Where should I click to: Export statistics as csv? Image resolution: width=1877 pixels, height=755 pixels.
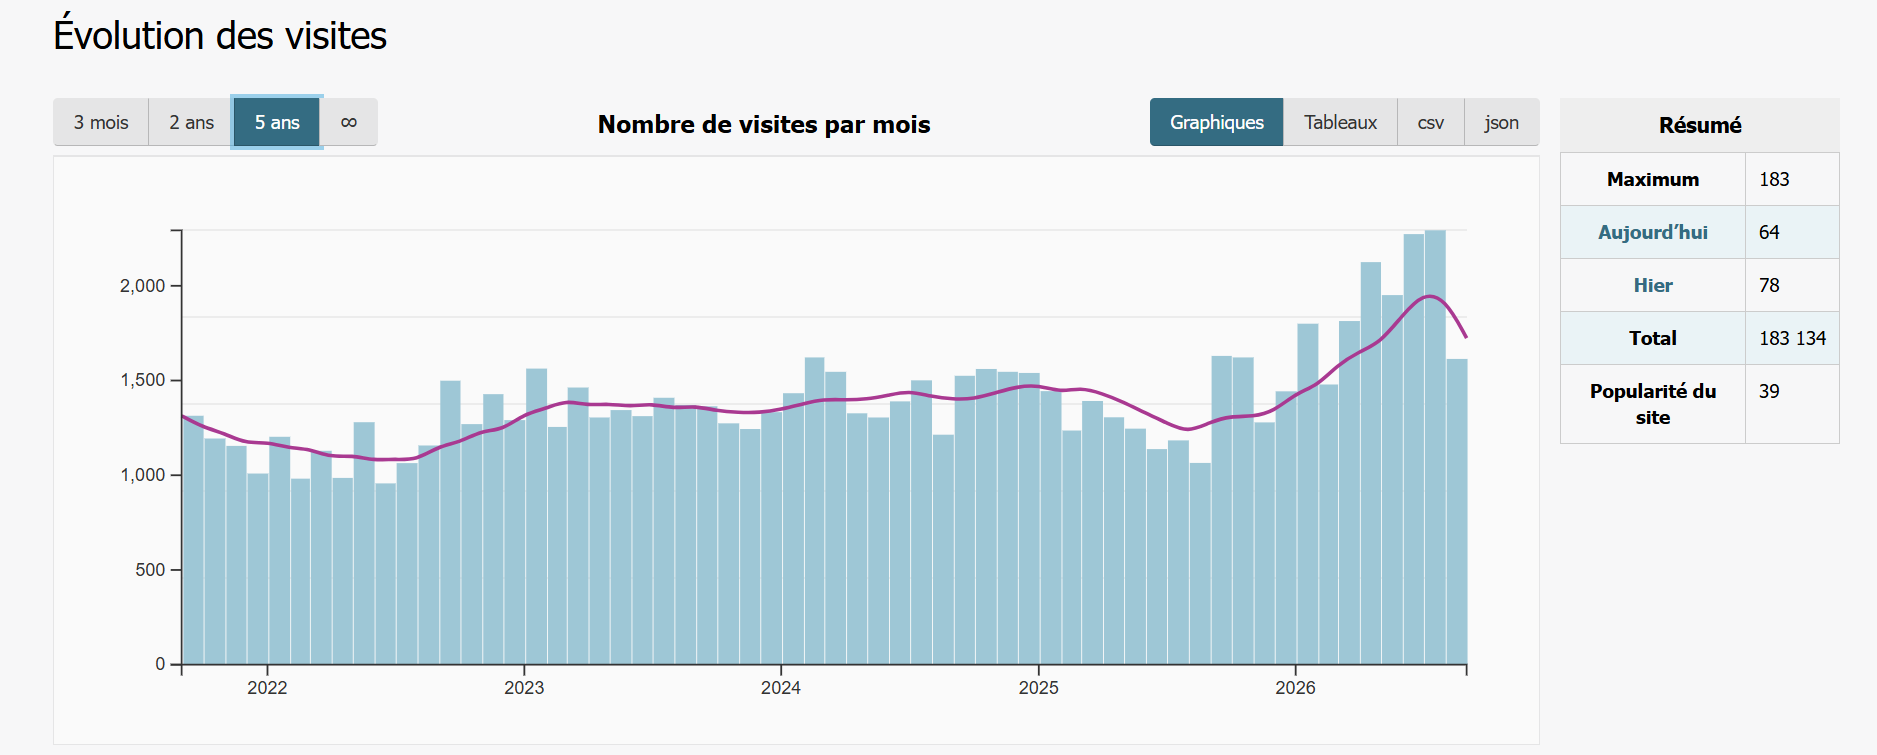tap(1431, 122)
